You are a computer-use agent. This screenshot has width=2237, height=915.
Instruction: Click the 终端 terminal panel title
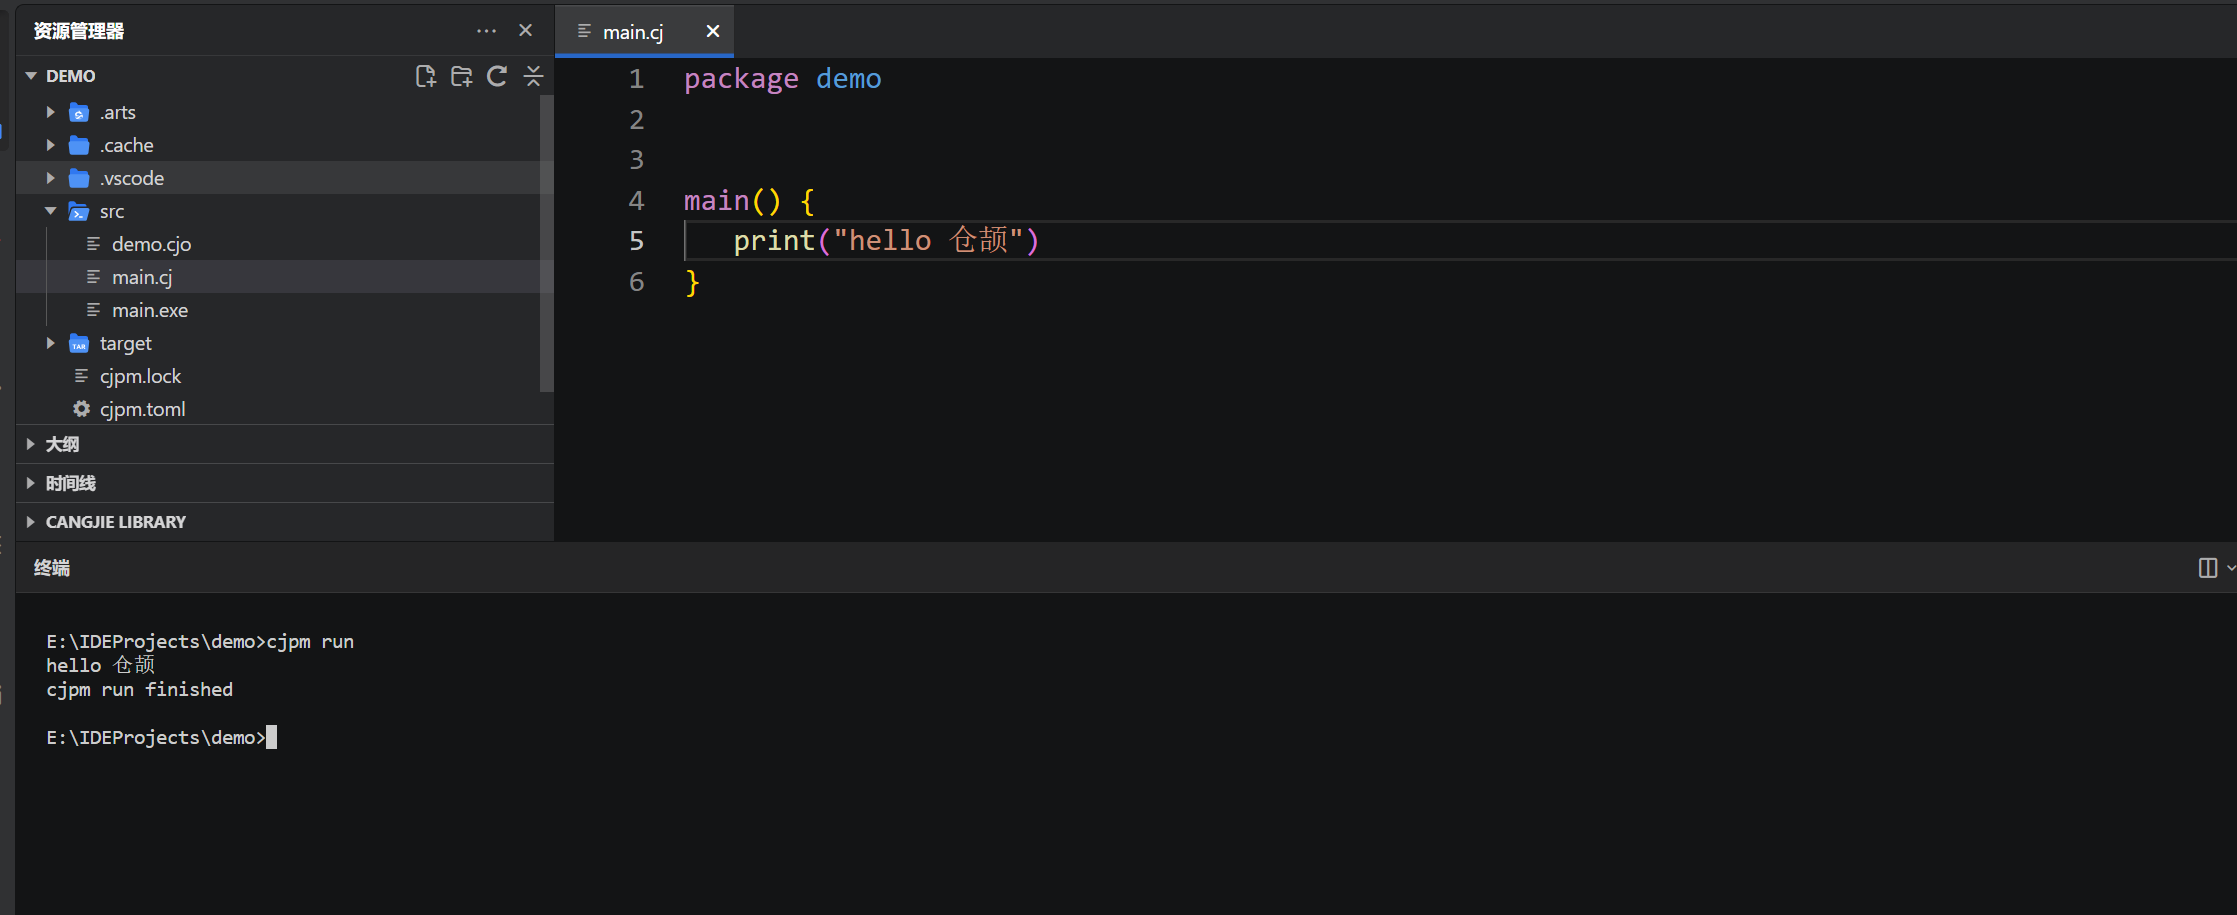pyautogui.click(x=52, y=568)
